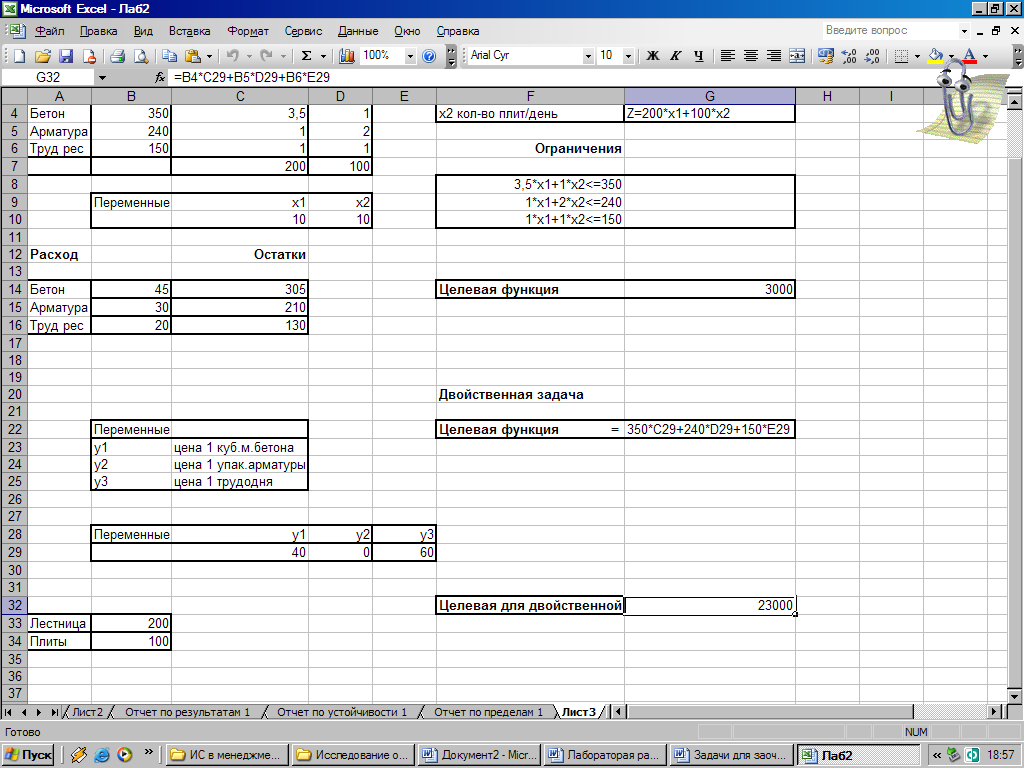Open the borders dropdown arrow
The height and width of the screenshot is (768, 1024).
(917, 56)
